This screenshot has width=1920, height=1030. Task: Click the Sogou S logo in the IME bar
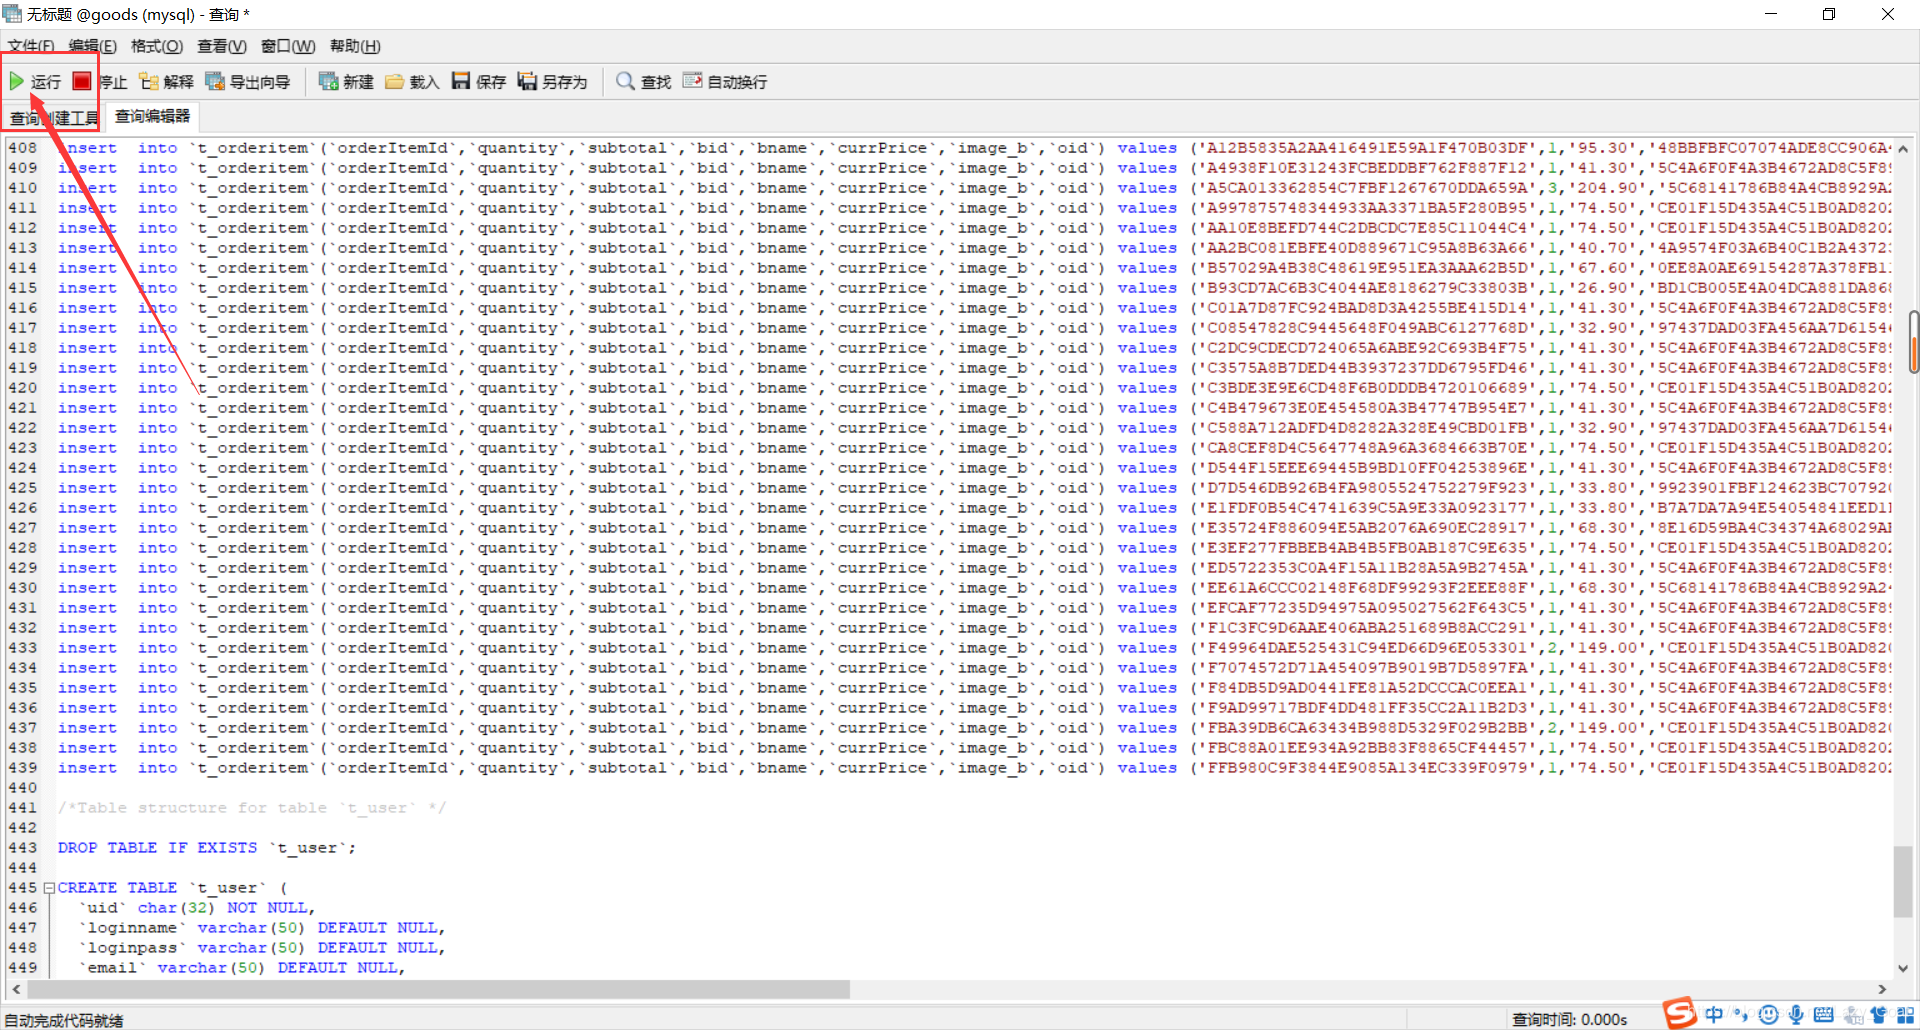click(1680, 1013)
